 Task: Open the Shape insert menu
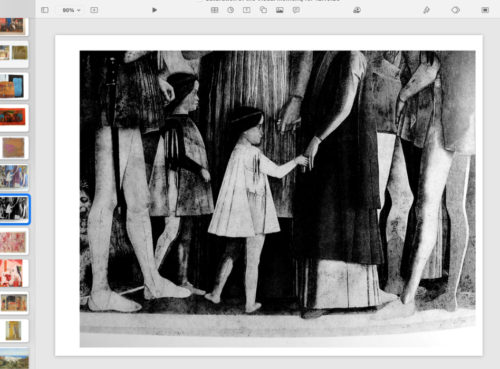(263, 10)
